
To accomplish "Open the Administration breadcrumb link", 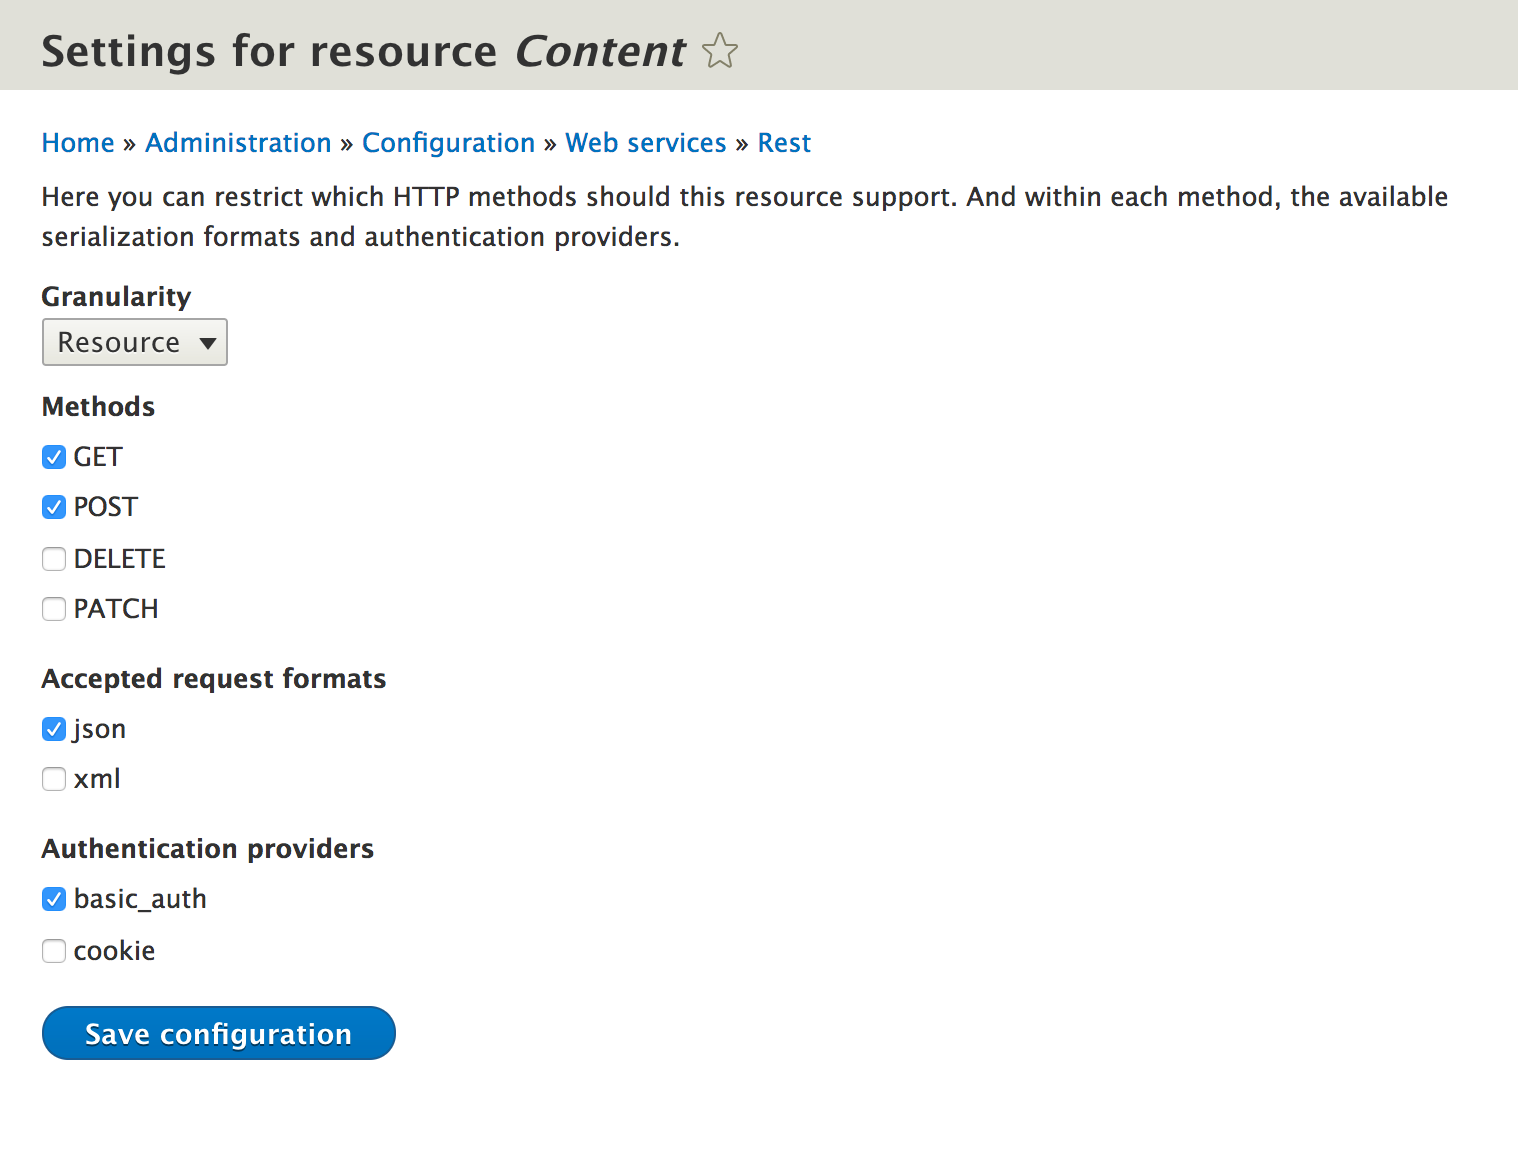I will pyautogui.click(x=238, y=143).
